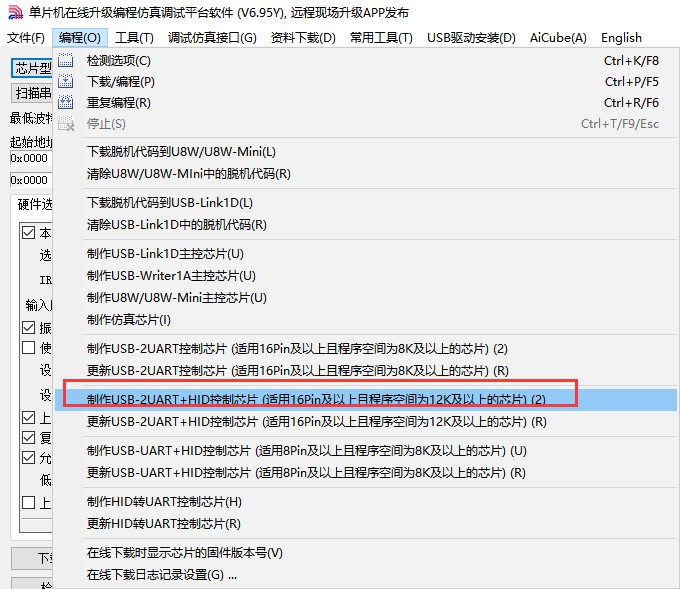Open the 常用工具(T) menu
The width and height of the screenshot is (680, 589).
click(x=381, y=38)
